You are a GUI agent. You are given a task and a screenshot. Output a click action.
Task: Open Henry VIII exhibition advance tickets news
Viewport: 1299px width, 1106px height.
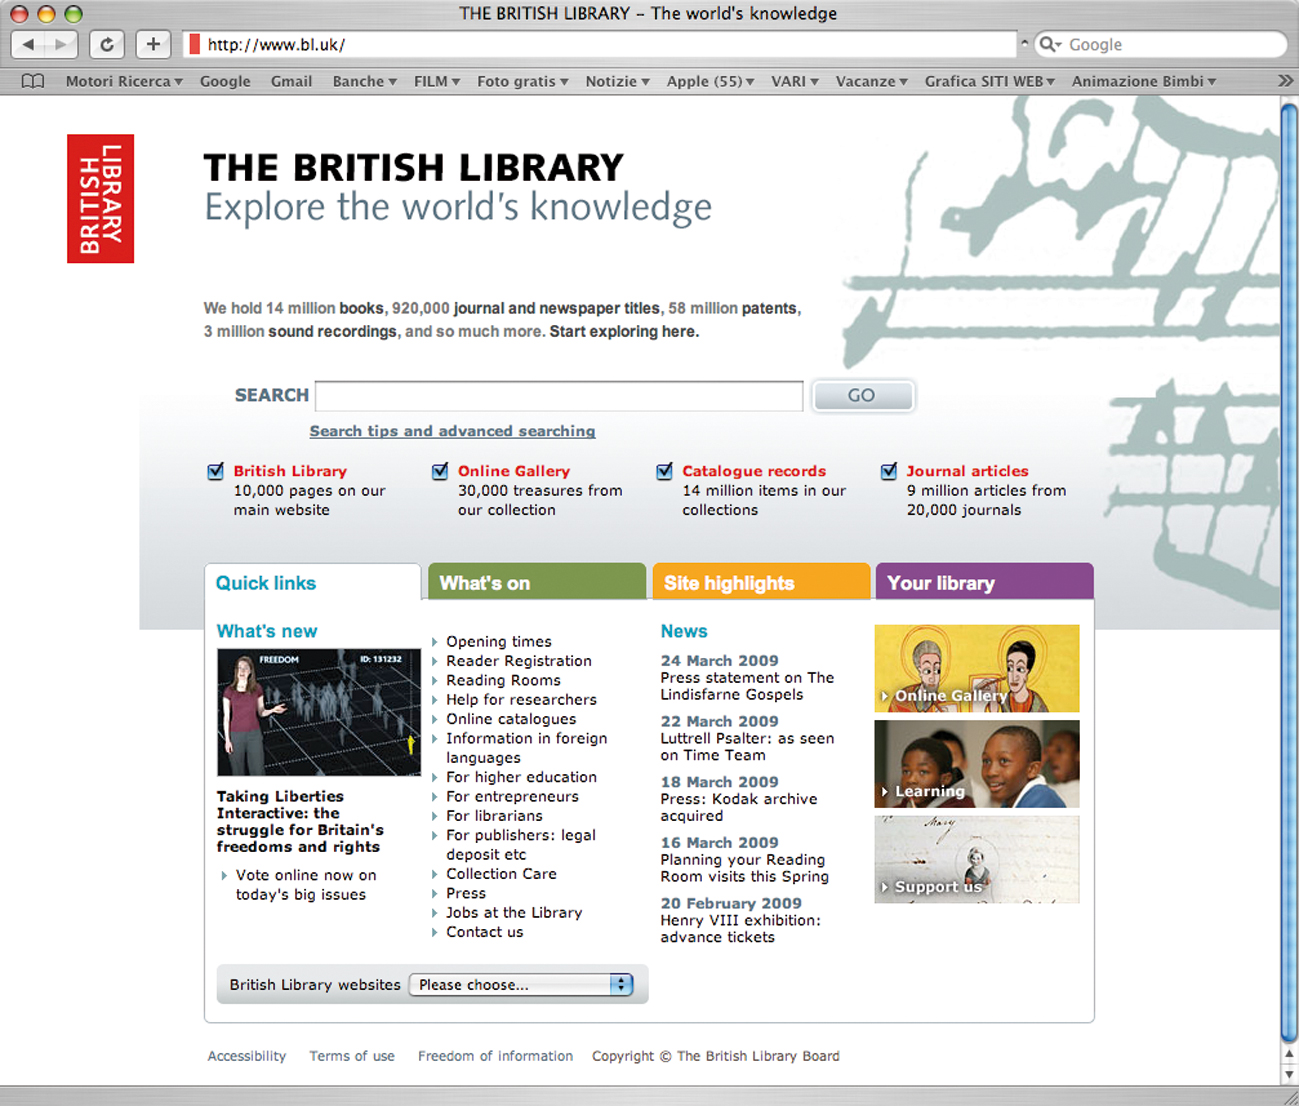pyautogui.click(x=740, y=929)
